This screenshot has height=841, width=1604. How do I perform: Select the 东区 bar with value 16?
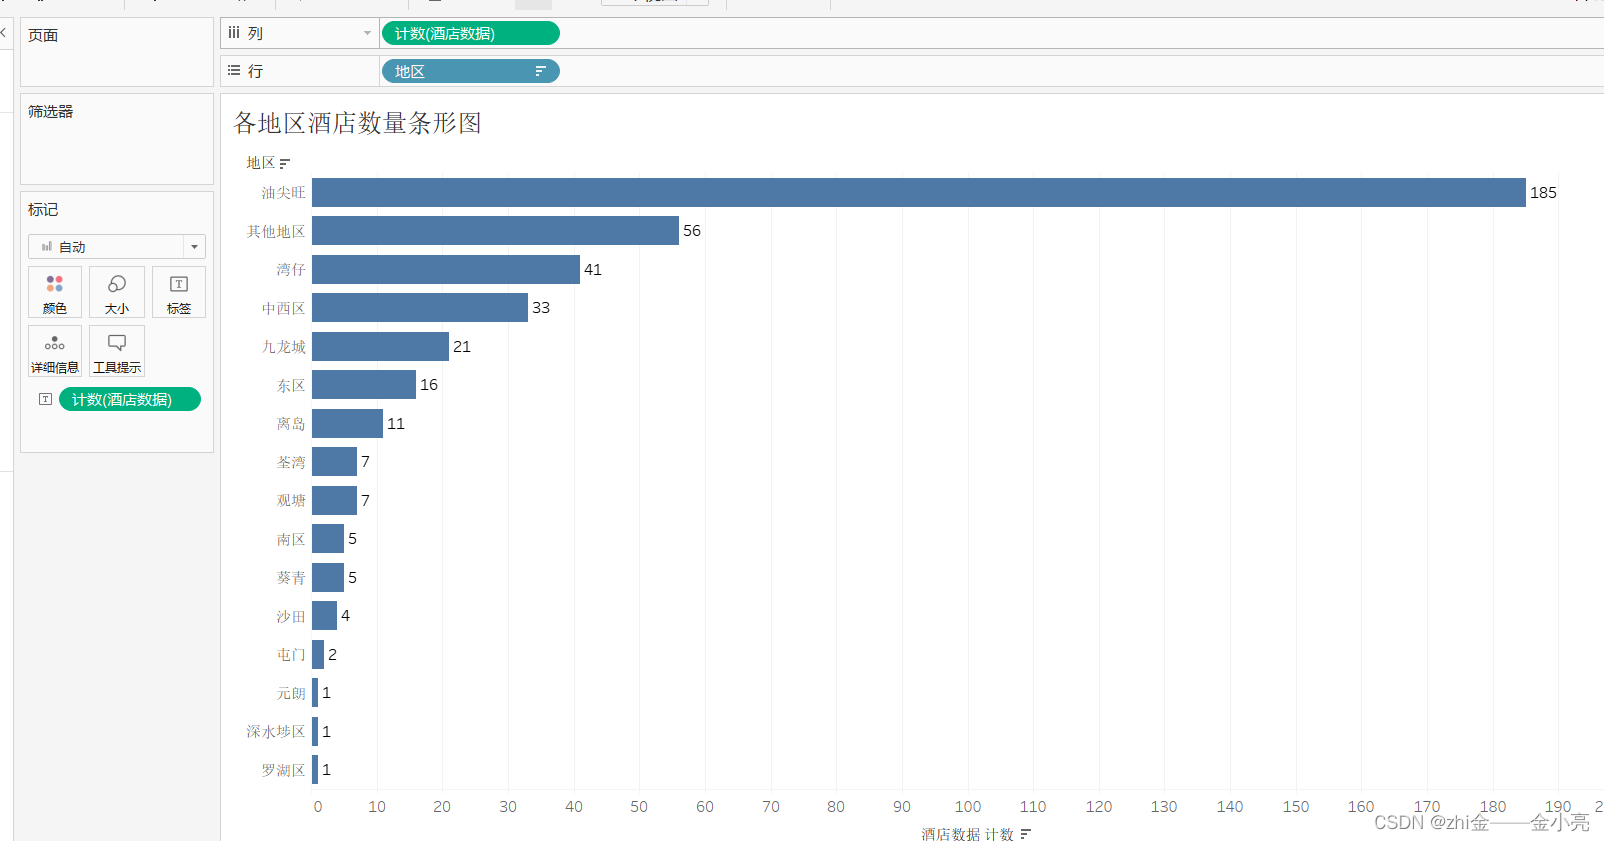[x=364, y=384]
